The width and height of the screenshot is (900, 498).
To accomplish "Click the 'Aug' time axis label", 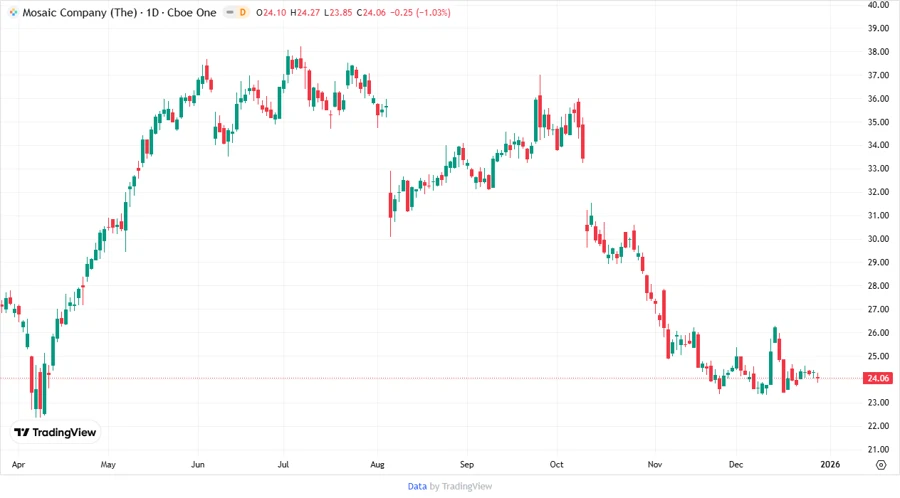I will pos(377,464).
